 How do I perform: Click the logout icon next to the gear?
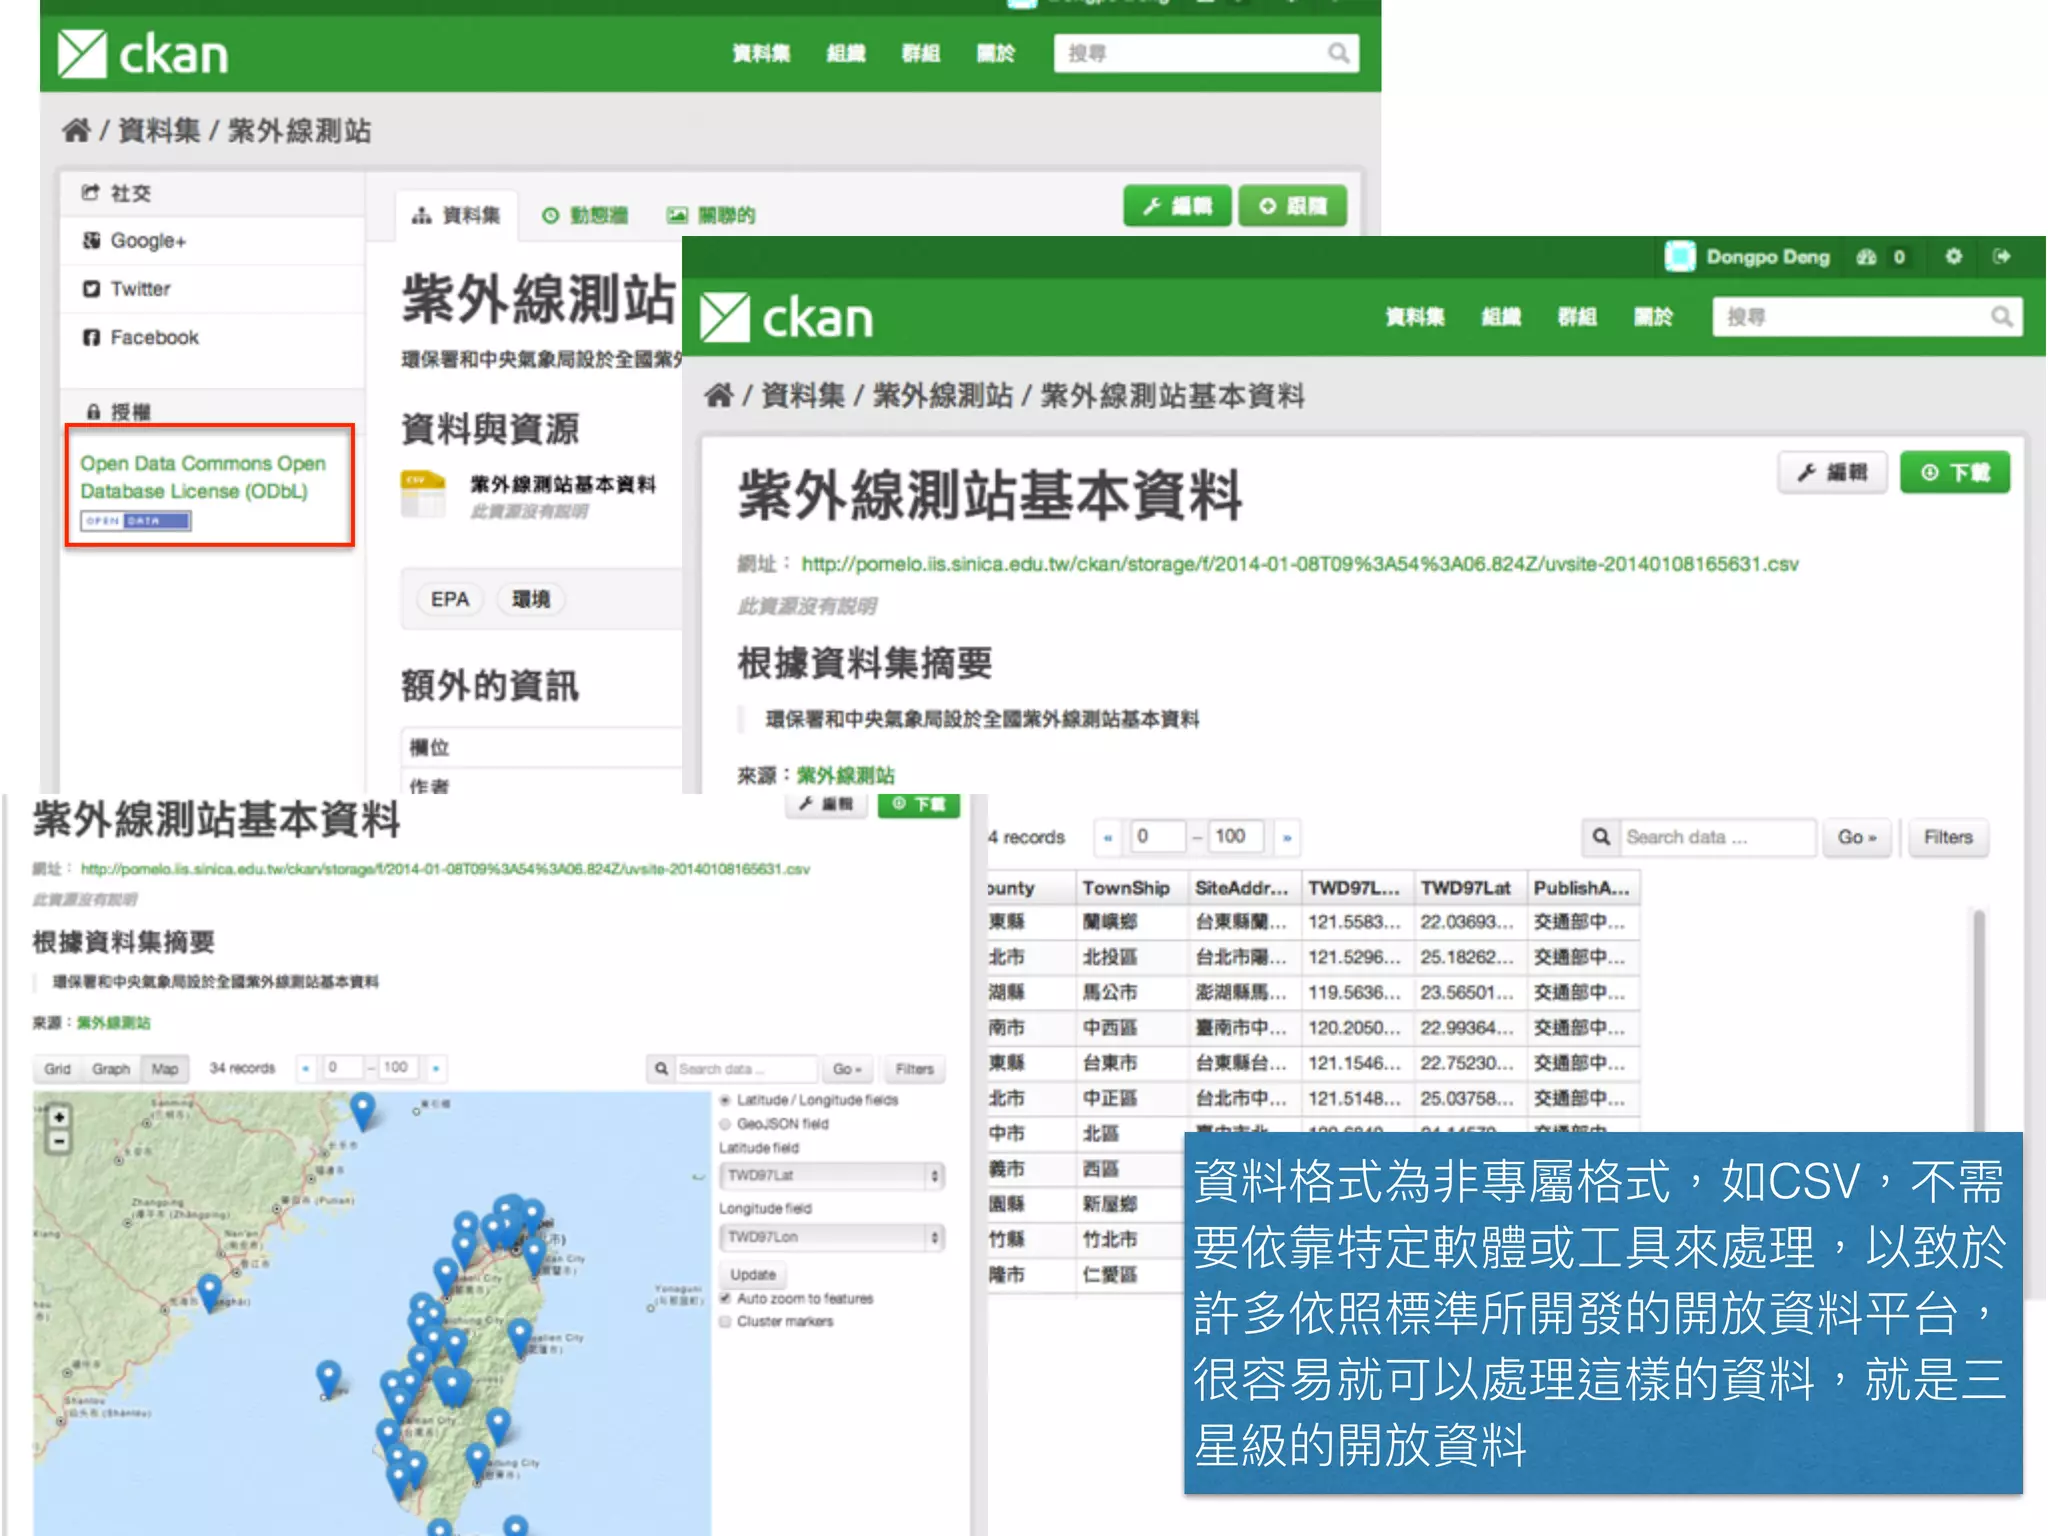coord(2001,257)
